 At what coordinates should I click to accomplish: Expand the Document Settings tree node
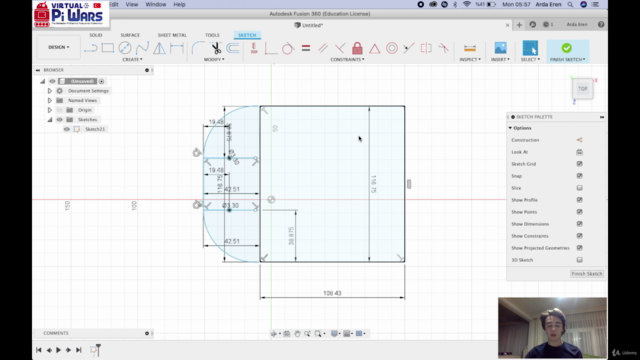coord(50,91)
